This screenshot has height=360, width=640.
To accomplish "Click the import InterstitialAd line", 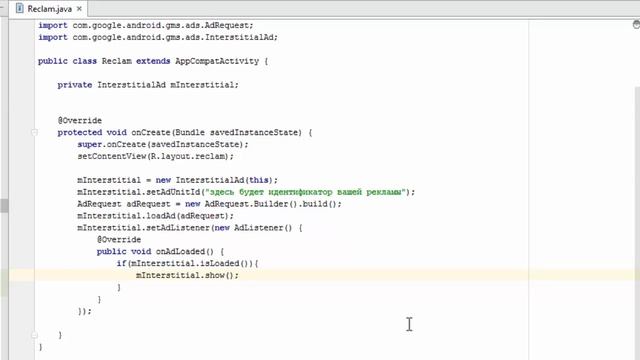I will pyautogui.click(x=158, y=37).
